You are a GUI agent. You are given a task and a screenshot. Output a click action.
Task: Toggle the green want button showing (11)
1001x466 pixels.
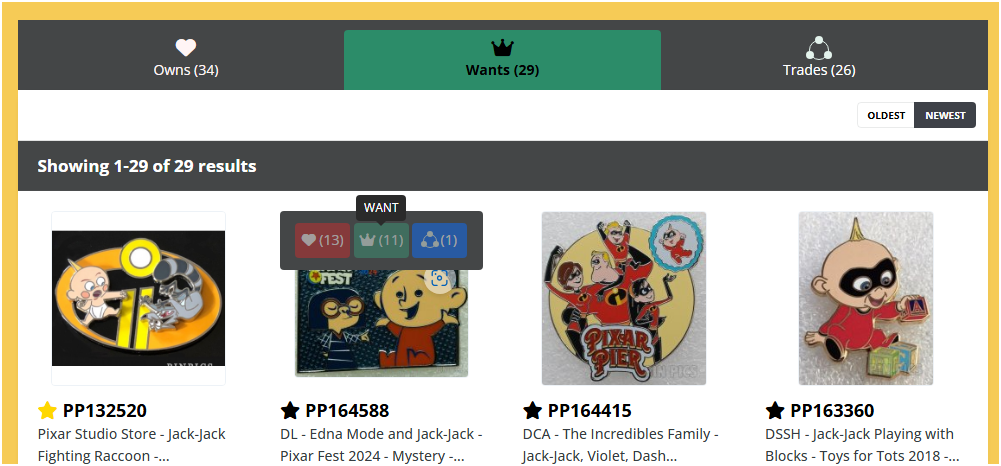381,241
